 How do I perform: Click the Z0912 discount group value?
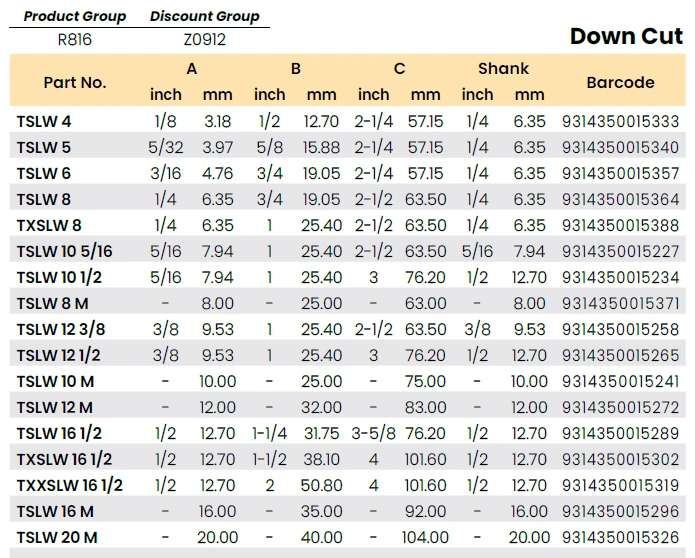click(x=204, y=40)
